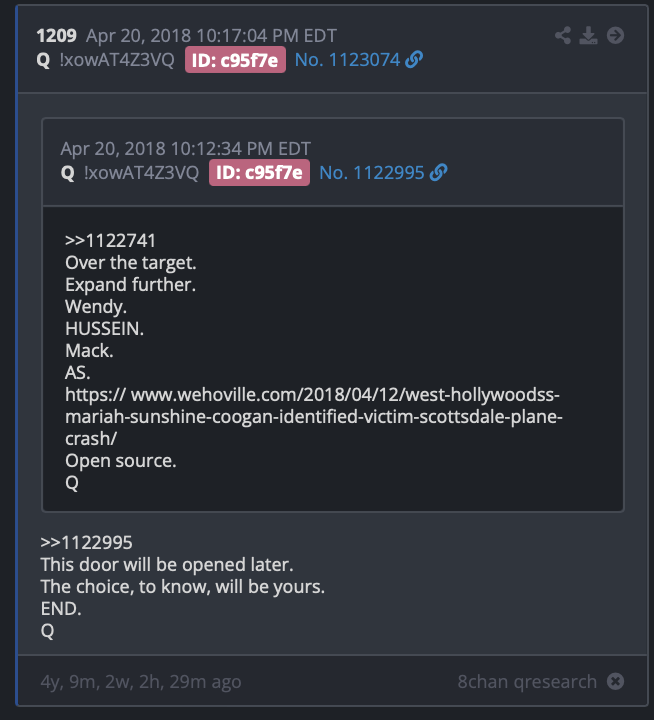Open post via the right-arrow circle icon
The width and height of the screenshot is (654, 720).
pos(615,35)
